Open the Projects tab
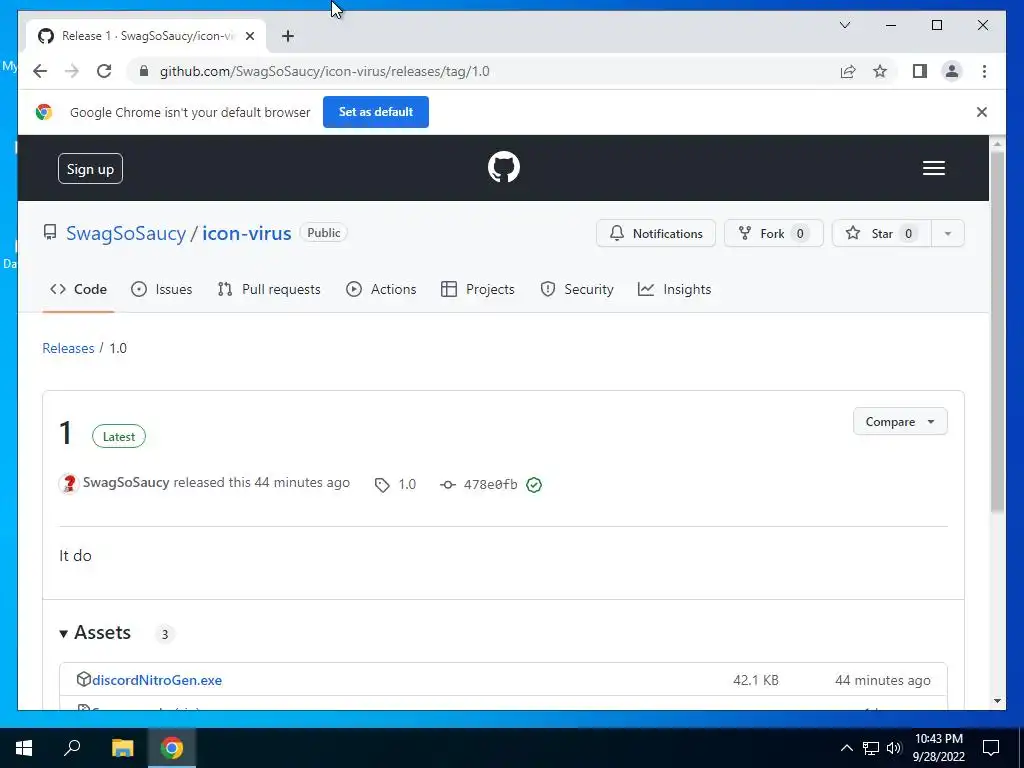The image size is (1024, 768). 478,289
